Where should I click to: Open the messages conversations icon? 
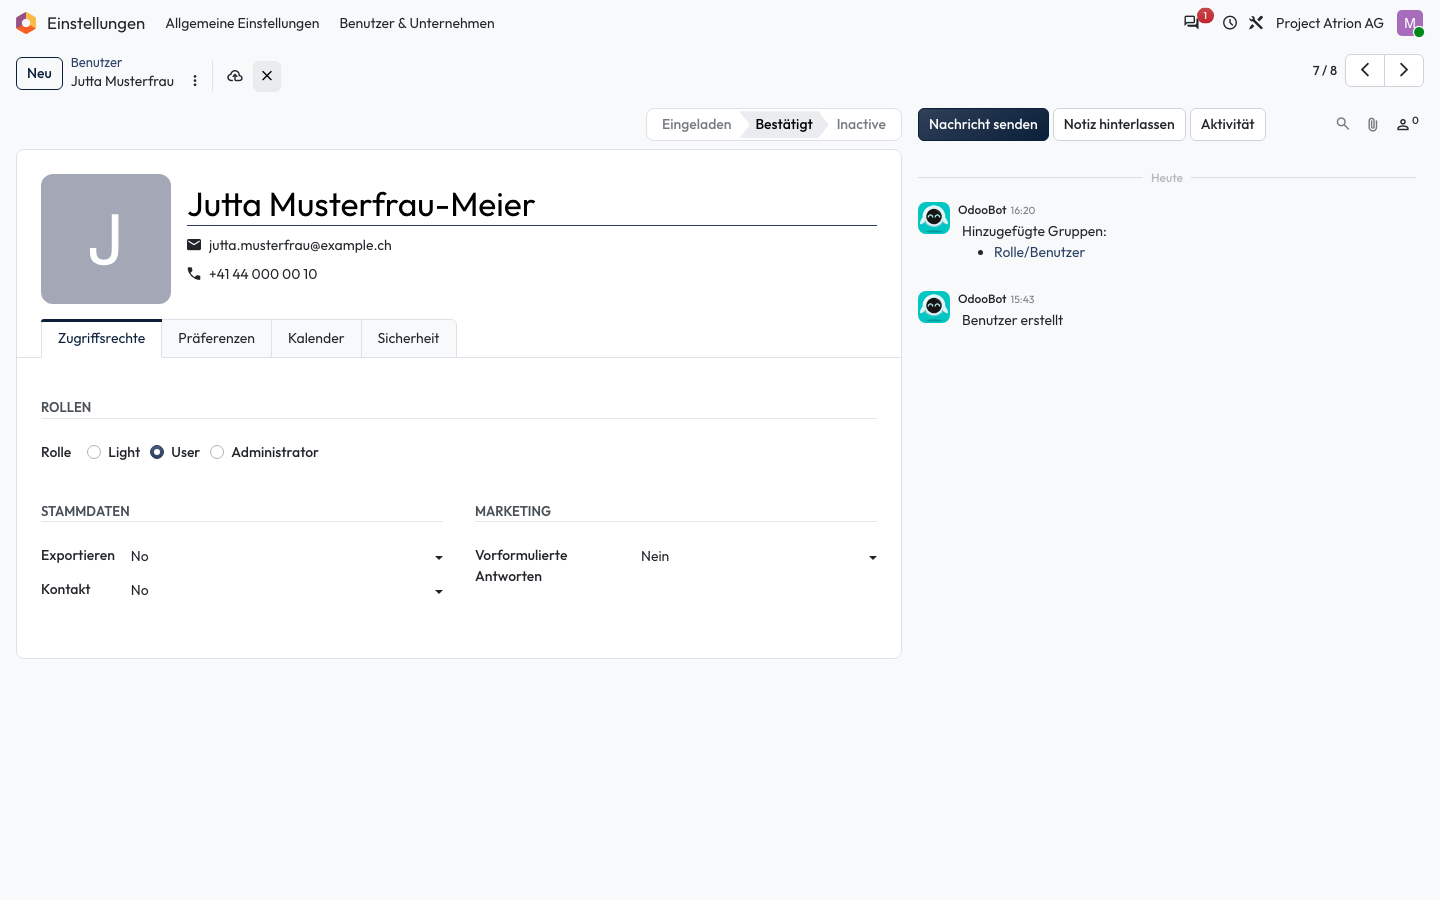pyautogui.click(x=1192, y=23)
